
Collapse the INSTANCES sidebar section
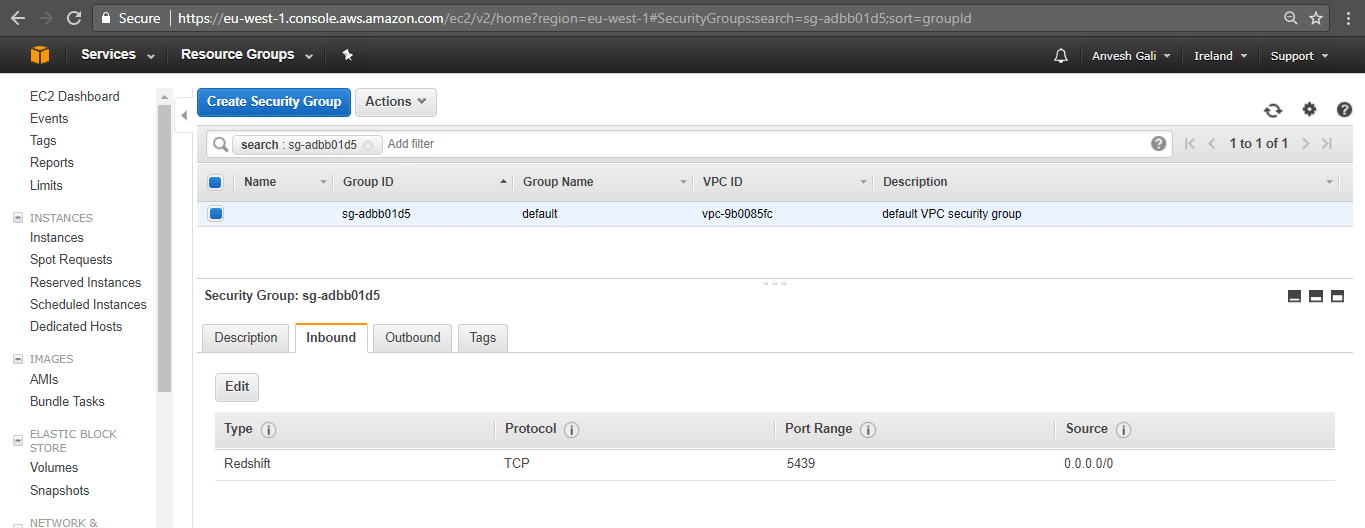[x=17, y=218]
